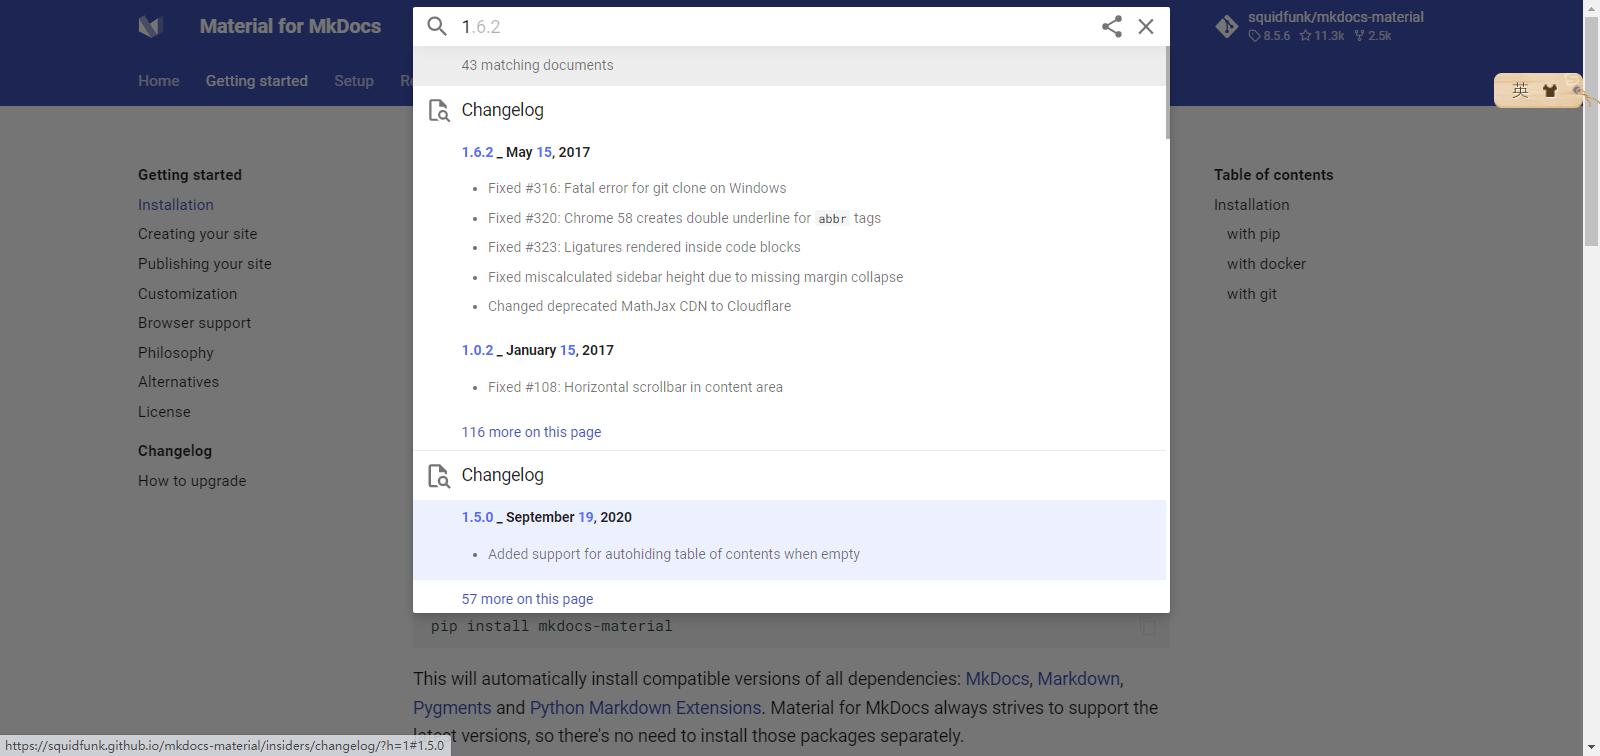Go to Publishing your site
1600x756 pixels.
[x=205, y=264]
